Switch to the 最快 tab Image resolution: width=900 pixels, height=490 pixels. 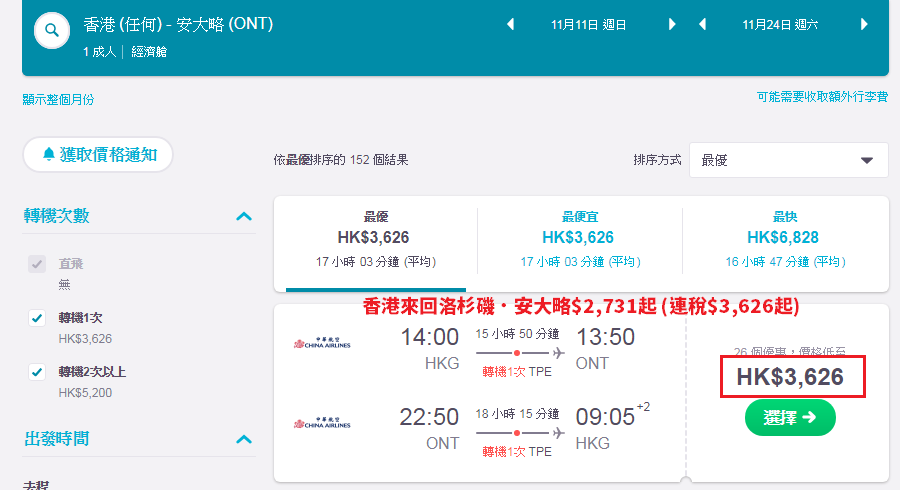coord(785,241)
